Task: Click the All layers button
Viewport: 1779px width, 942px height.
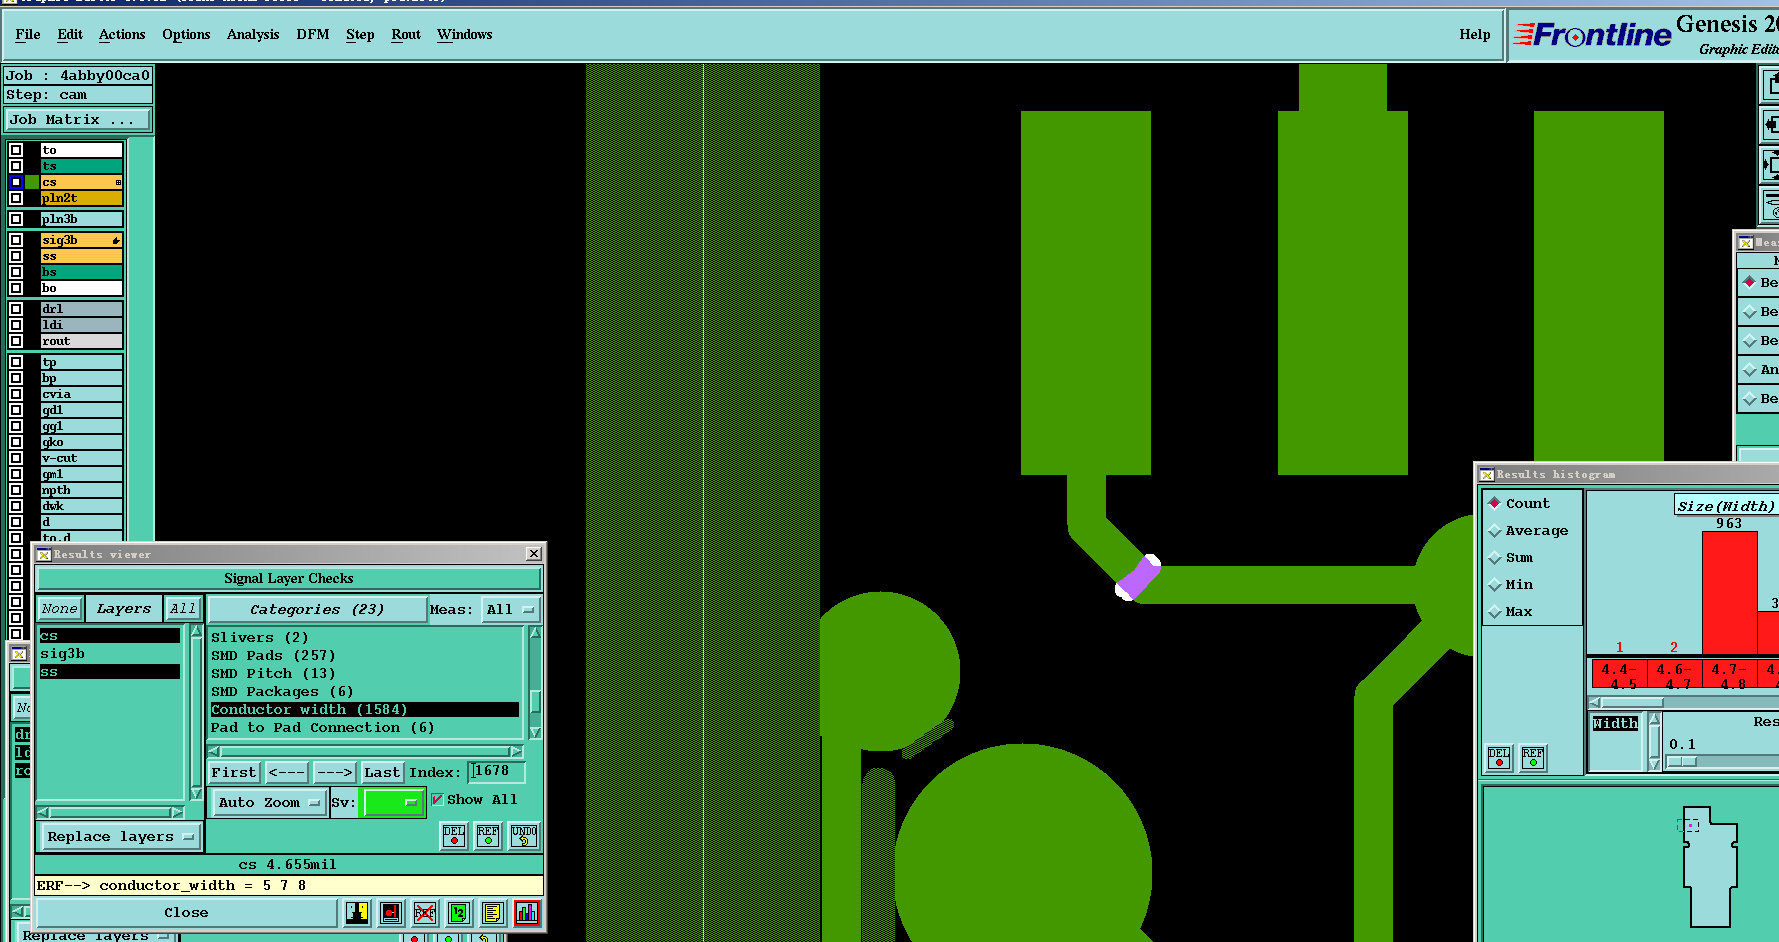Action: click(x=183, y=608)
